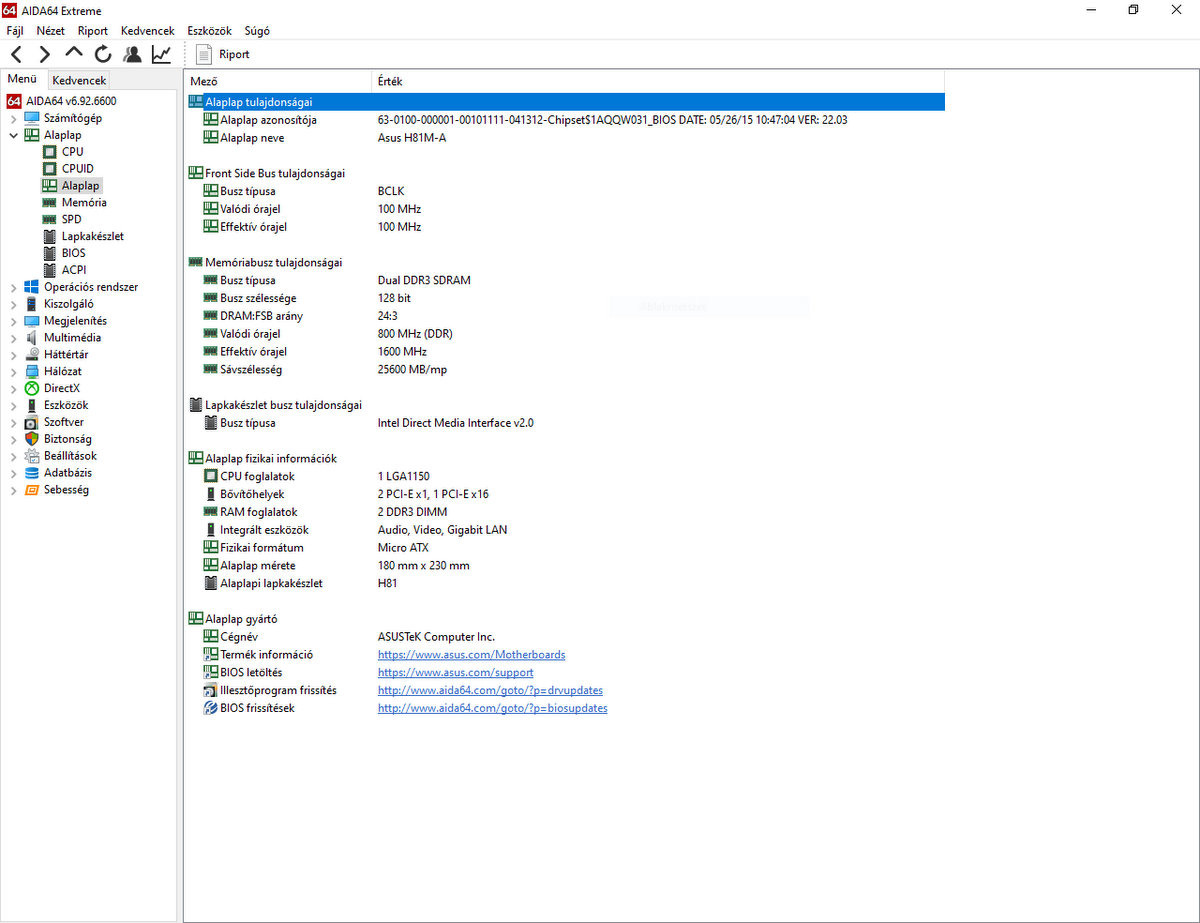Click the Érték column header

tap(657, 81)
